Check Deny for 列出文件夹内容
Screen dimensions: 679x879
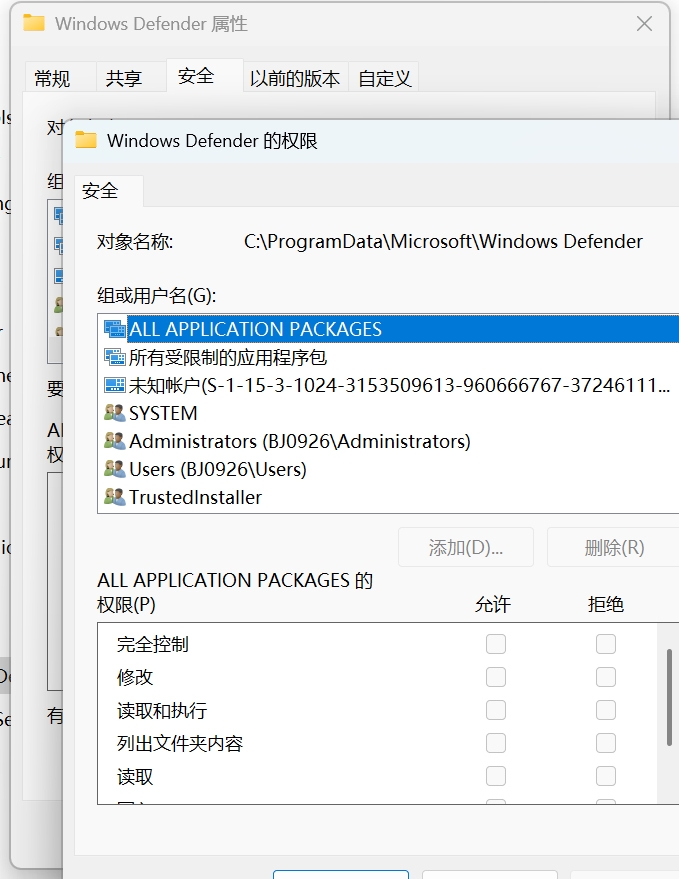coord(606,743)
